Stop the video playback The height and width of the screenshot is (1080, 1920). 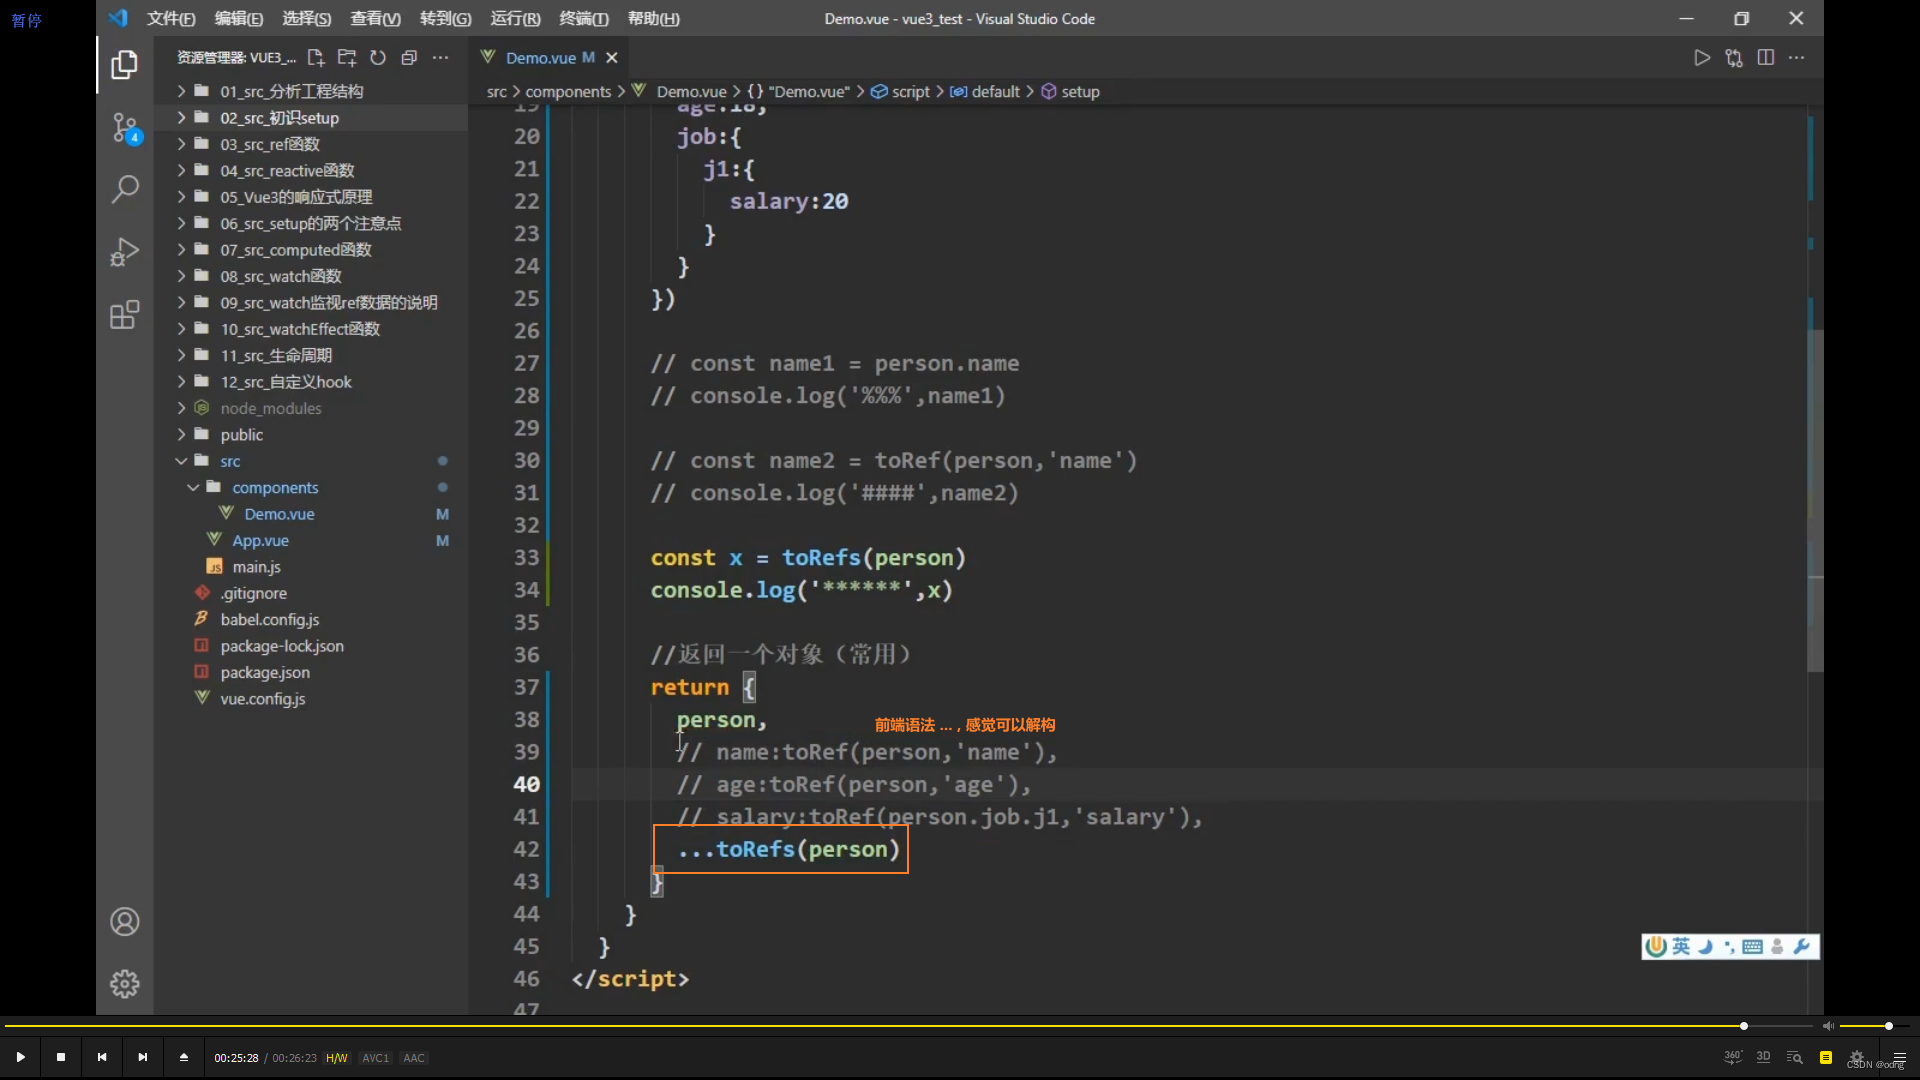pos(61,1057)
